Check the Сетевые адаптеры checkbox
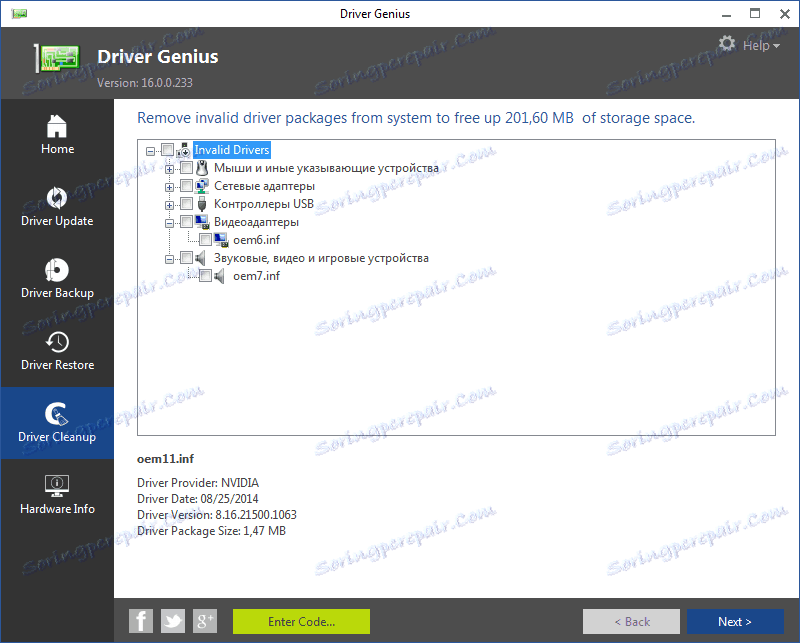The image size is (800, 643). (186, 186)
